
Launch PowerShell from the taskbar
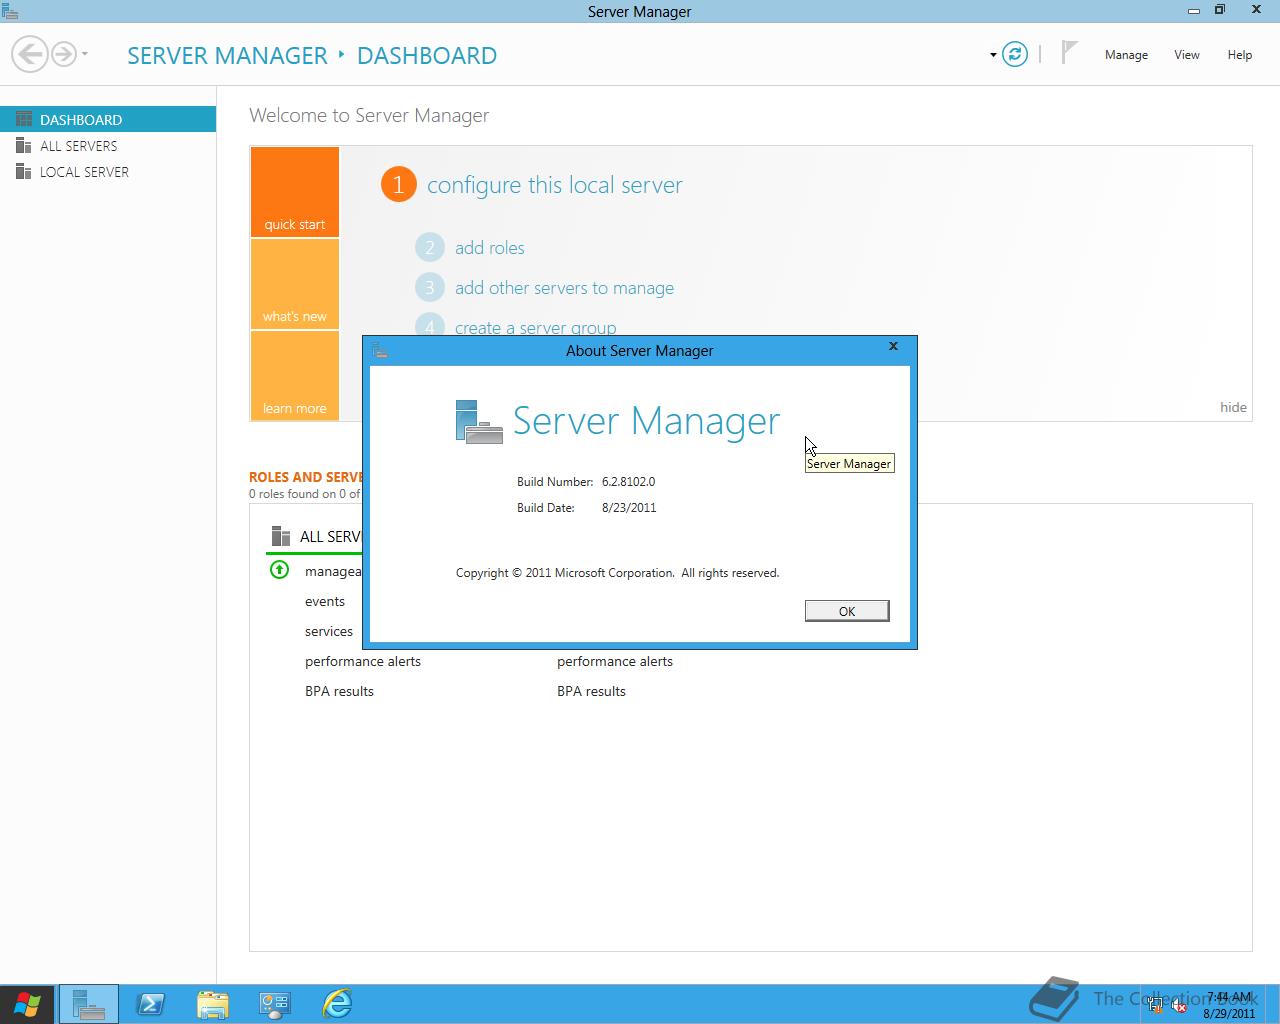(x=151, y=1004)
